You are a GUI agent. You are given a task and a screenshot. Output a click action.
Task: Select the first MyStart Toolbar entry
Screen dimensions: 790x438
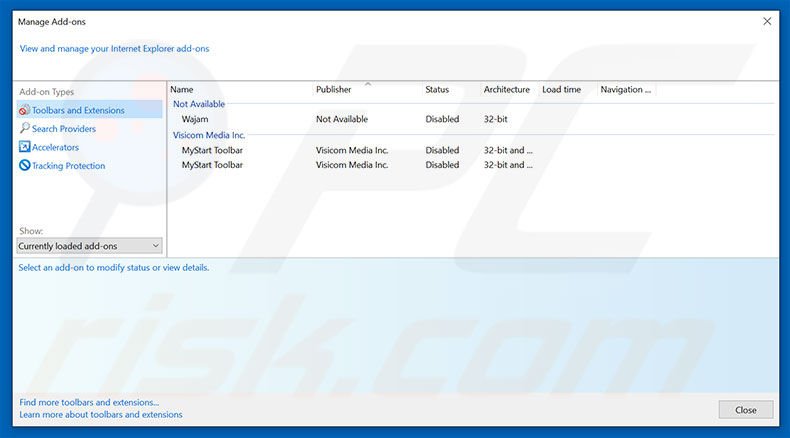click(471, 150)
